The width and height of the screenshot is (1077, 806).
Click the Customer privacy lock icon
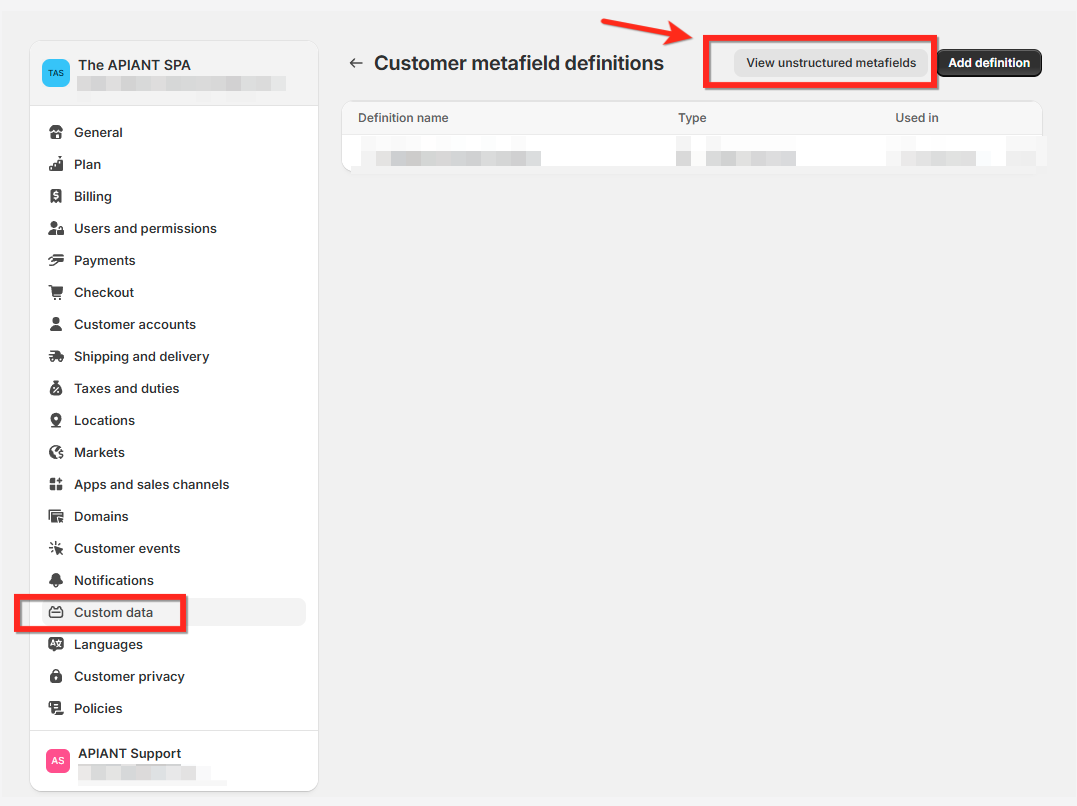(56, 676)
